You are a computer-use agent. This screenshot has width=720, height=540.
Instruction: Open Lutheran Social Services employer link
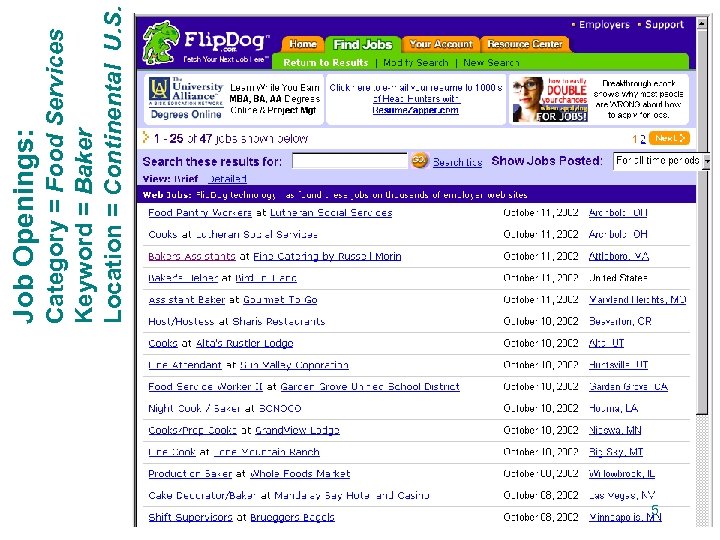(331, 213)
